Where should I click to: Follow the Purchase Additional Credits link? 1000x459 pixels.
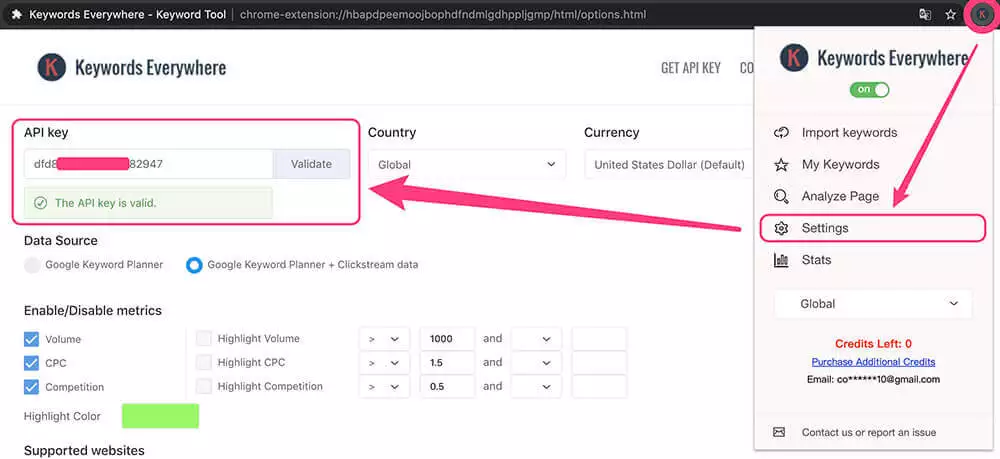point(873,361)
